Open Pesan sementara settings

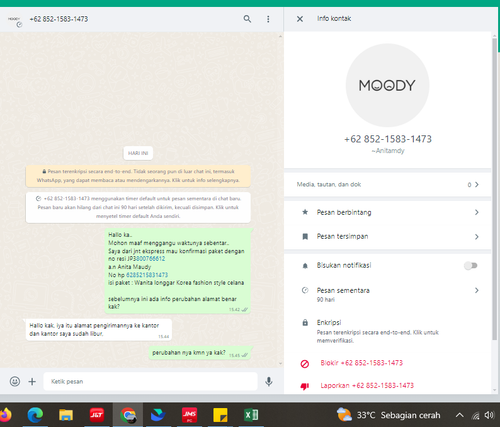[387, 294]
